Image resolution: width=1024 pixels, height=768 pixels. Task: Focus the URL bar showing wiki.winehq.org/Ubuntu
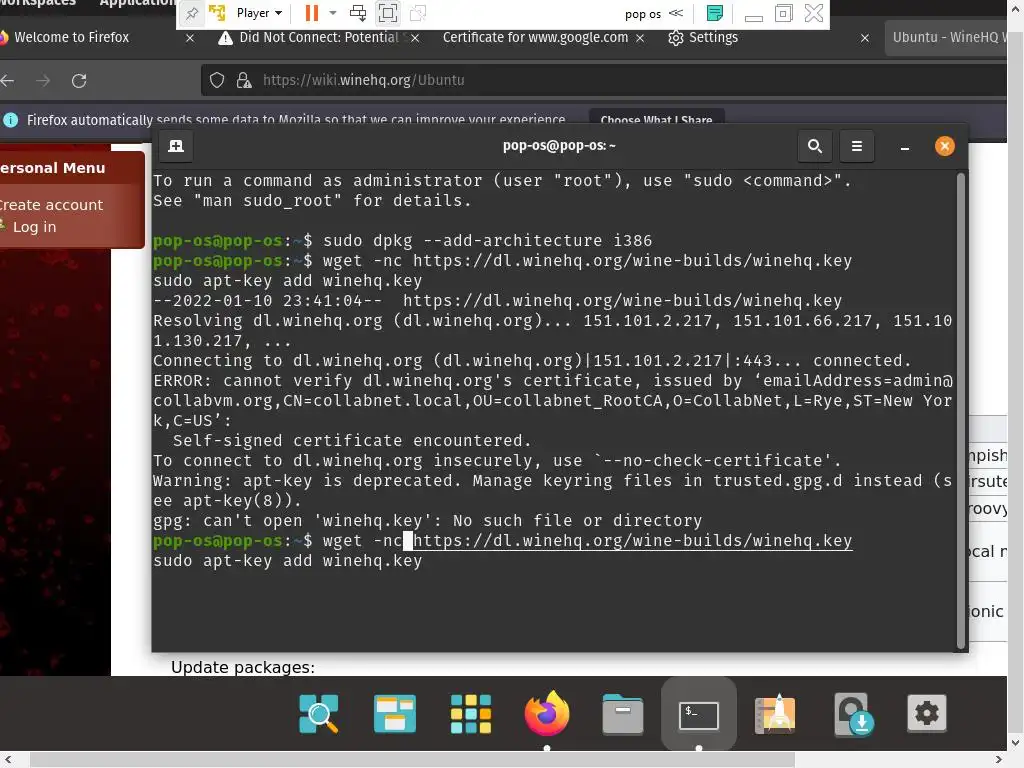[x=604, y=80]
